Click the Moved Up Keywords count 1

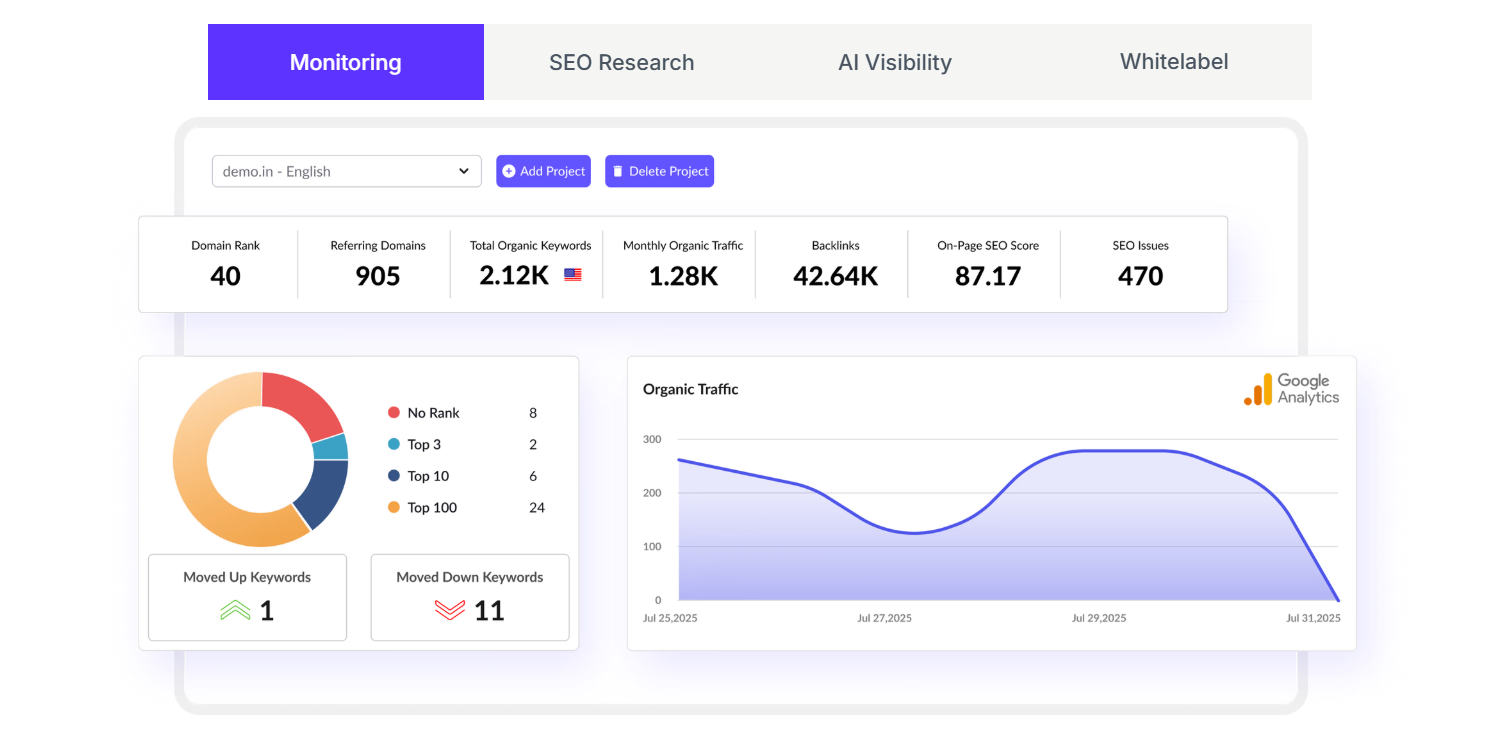coord(266,610)
